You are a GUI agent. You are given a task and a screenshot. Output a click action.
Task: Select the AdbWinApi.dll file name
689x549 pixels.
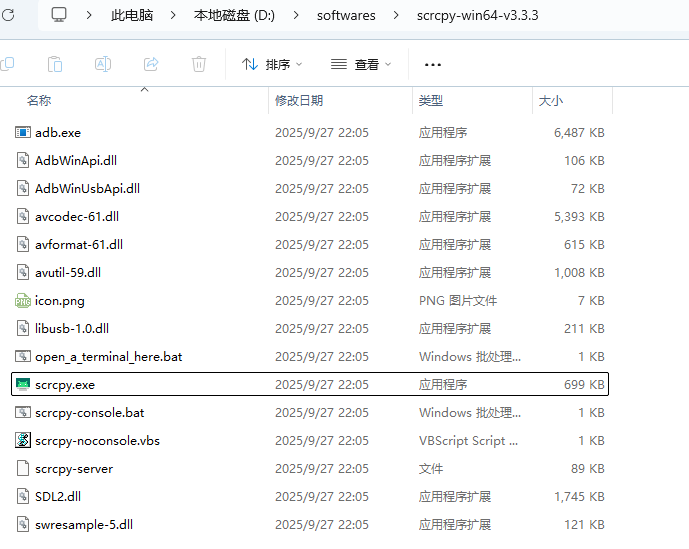[76, 161]
